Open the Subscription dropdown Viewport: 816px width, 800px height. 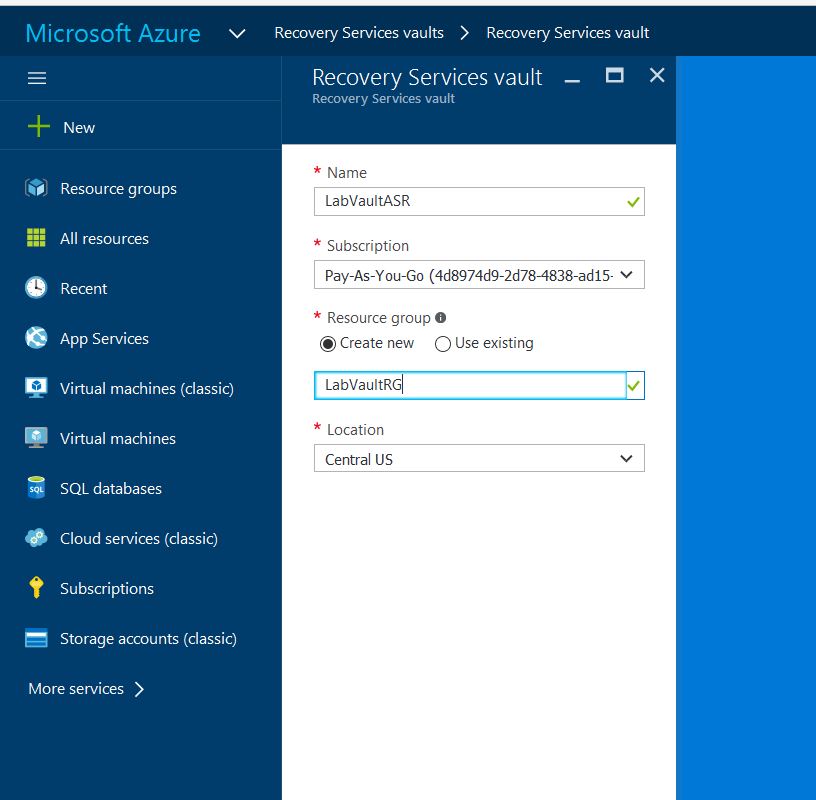click(x=479, y=275)
